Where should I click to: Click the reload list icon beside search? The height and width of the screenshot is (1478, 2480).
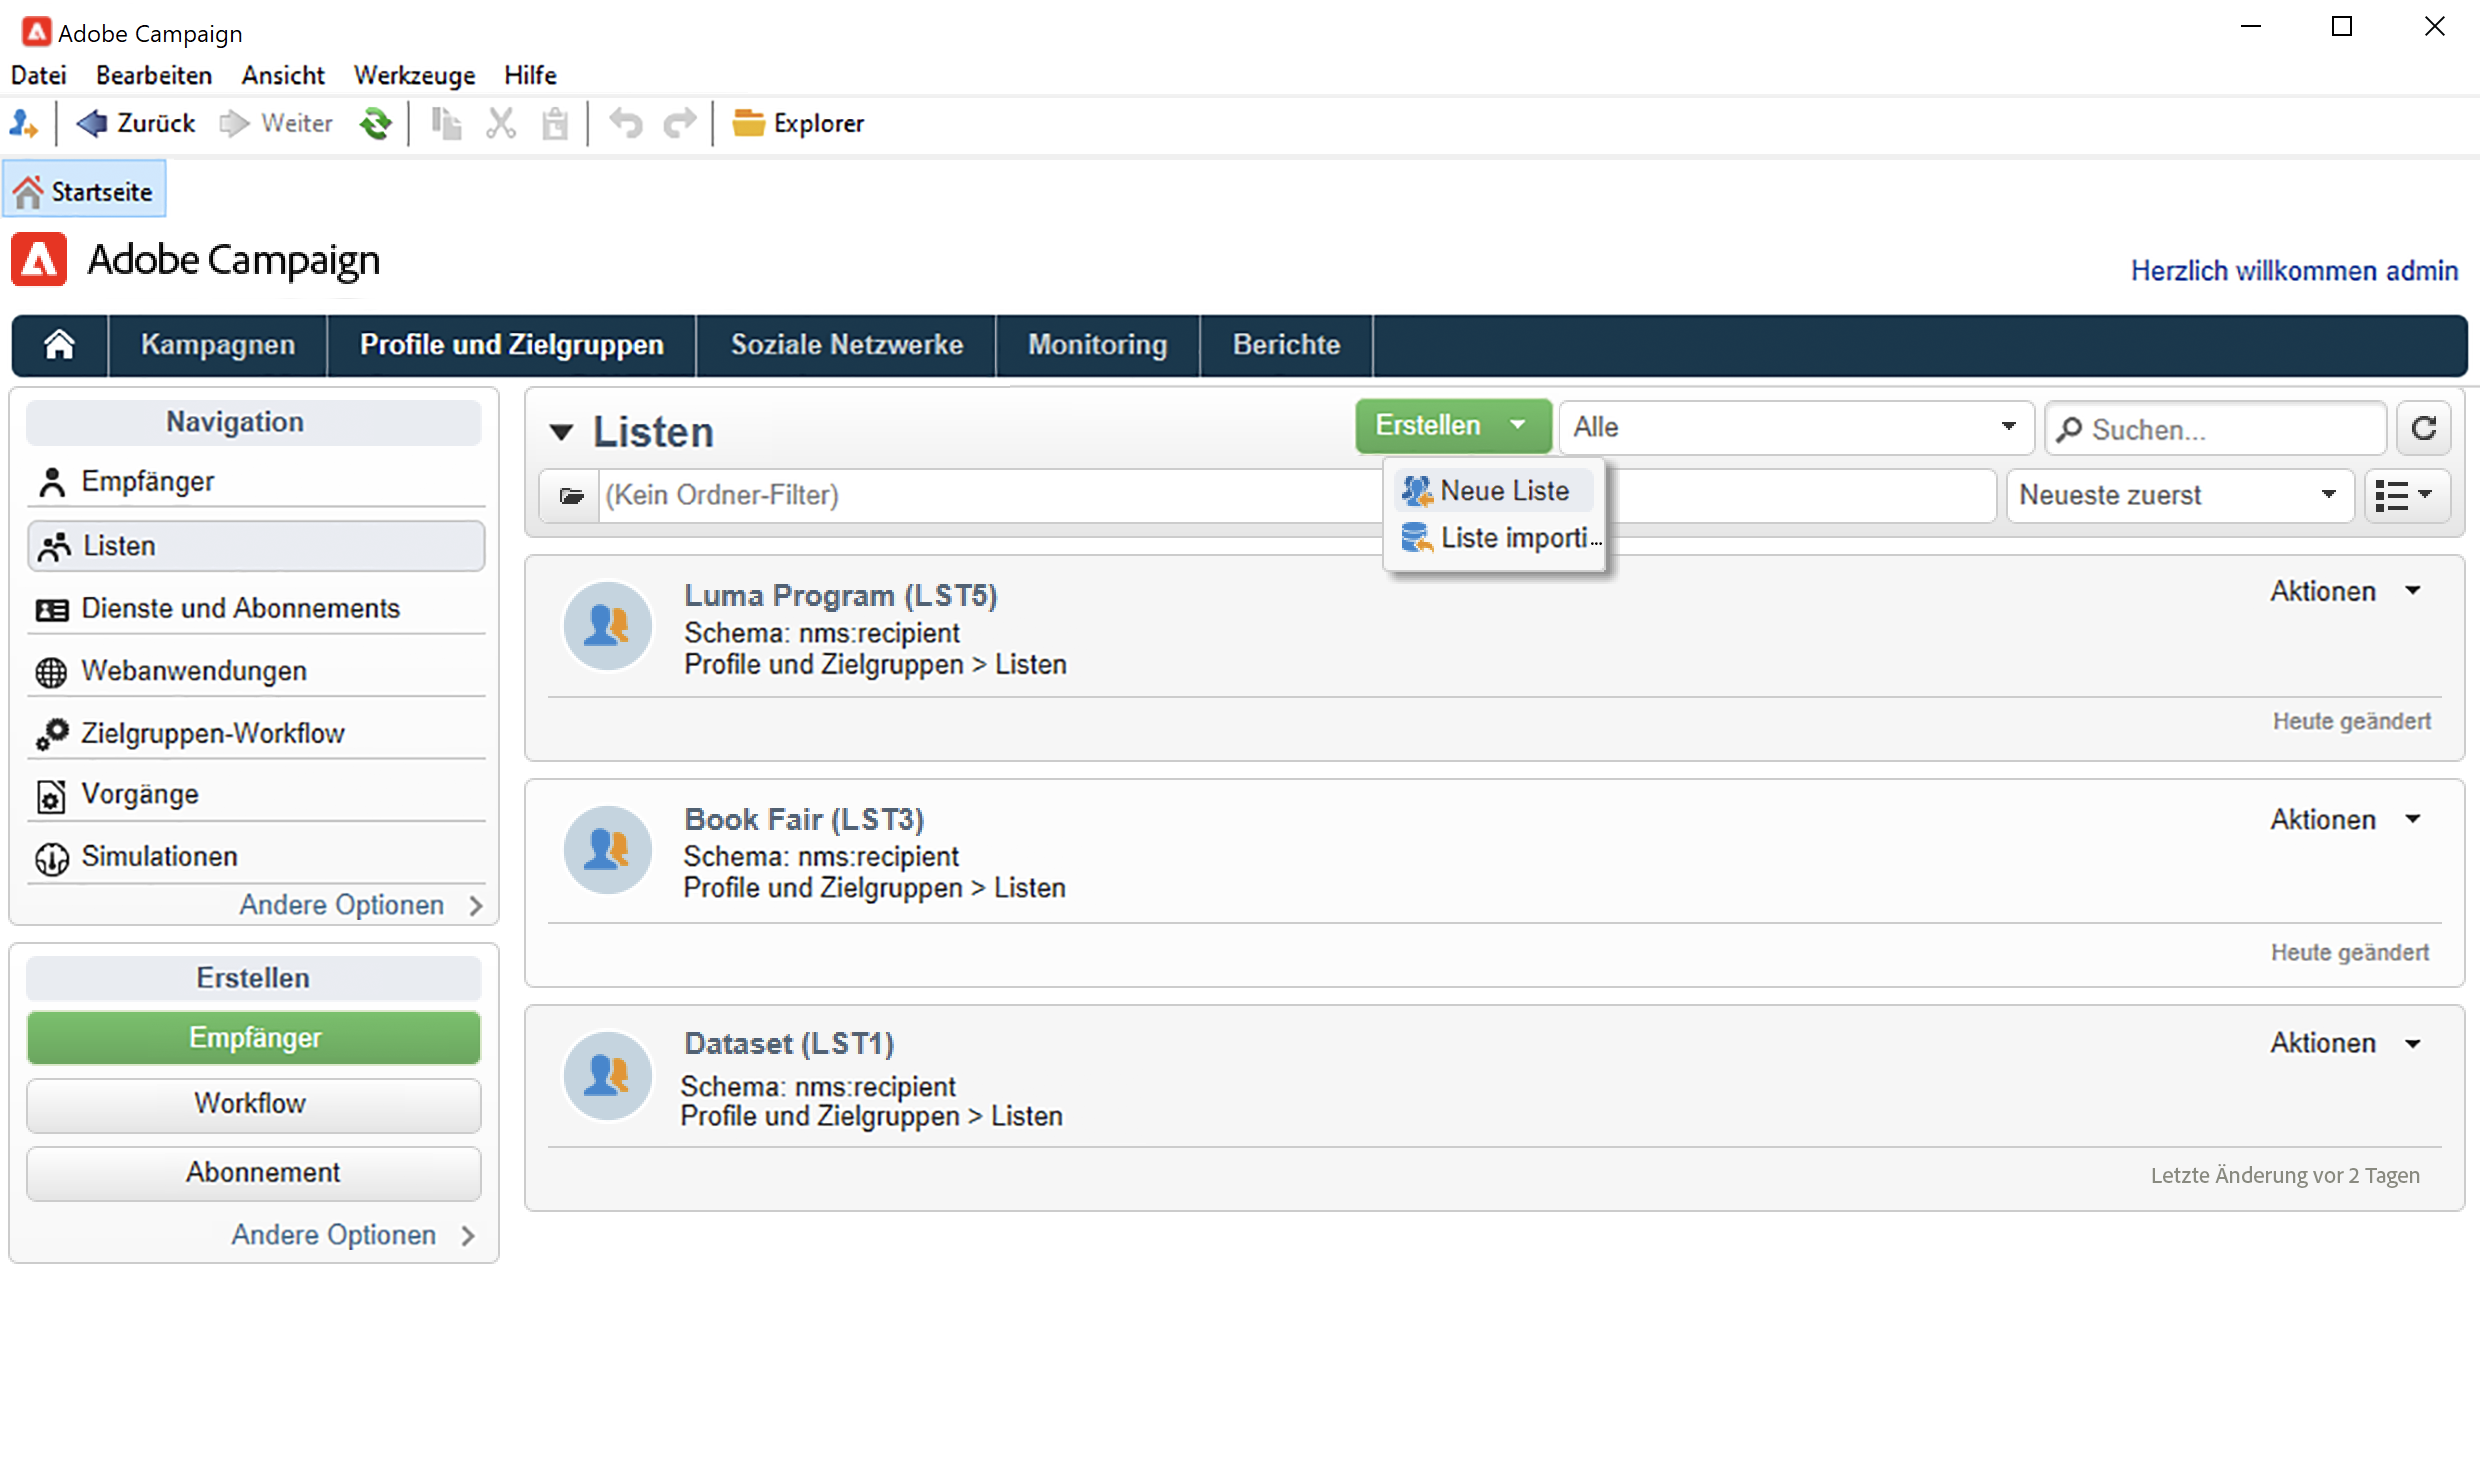pos(2423,429)
